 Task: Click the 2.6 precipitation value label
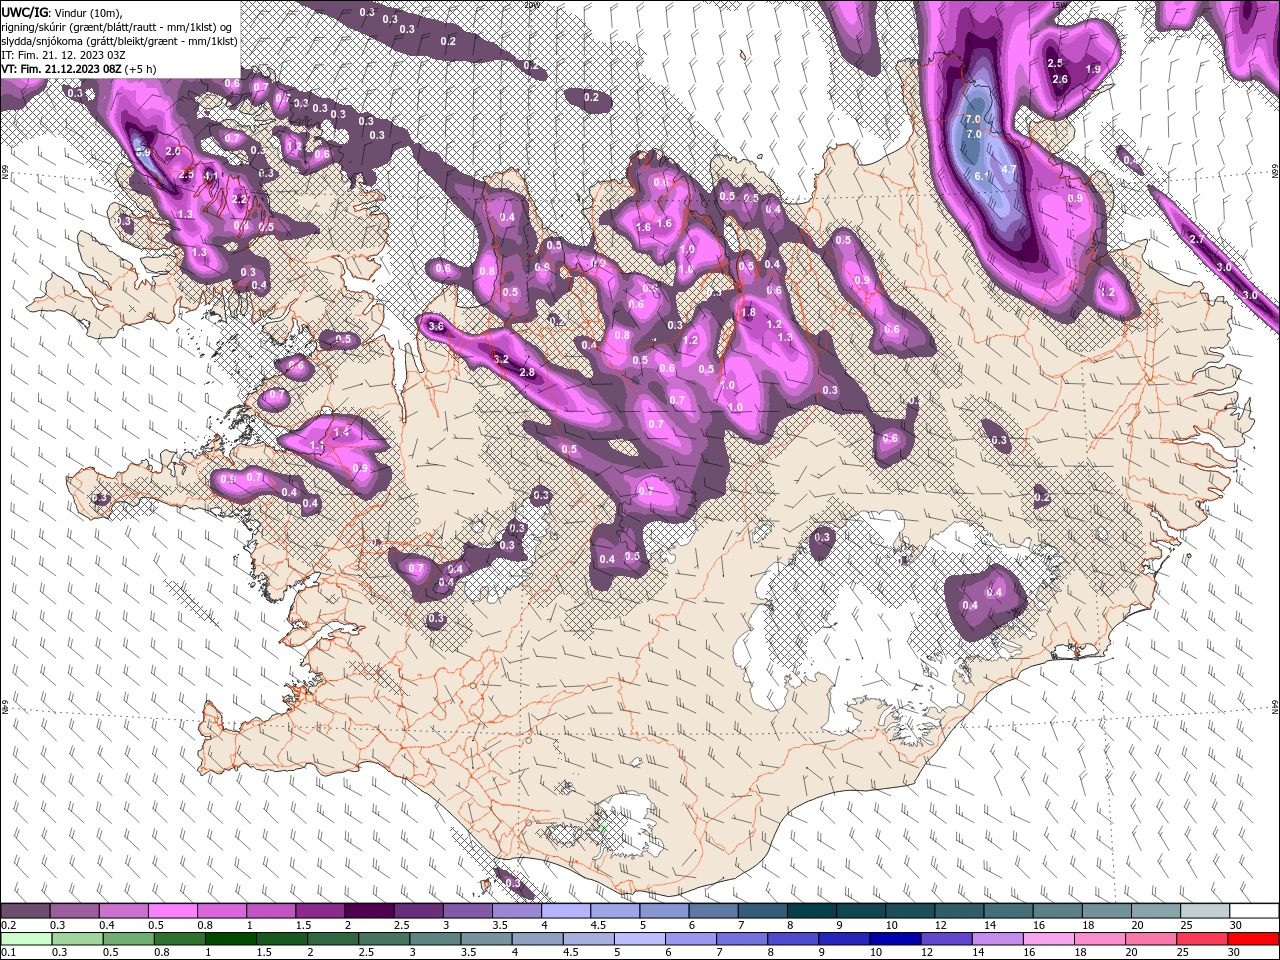[x=1061, y=79]
